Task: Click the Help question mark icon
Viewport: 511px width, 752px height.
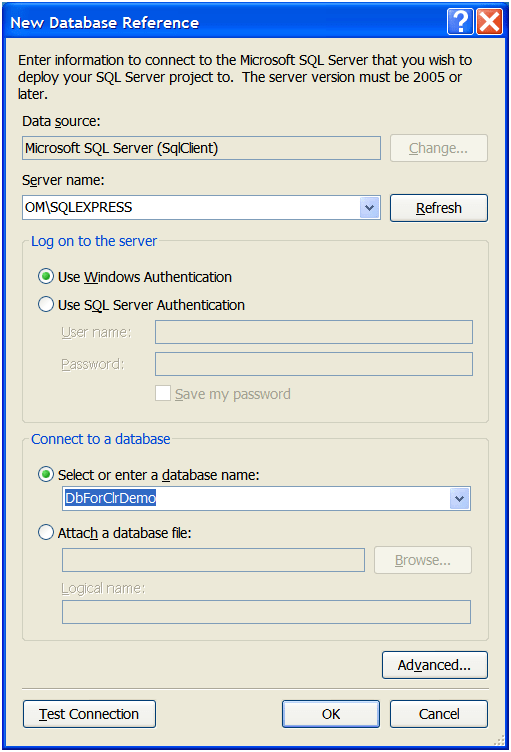Action: (460, 22)
